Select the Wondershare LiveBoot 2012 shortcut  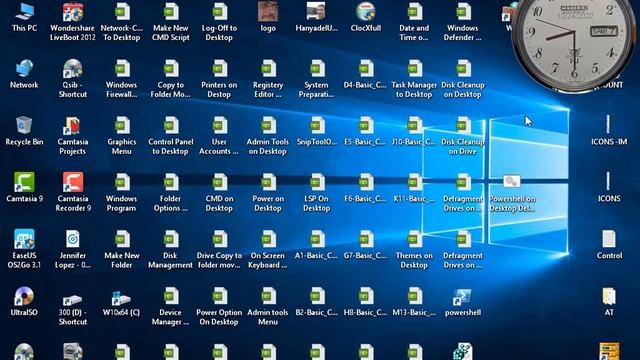[x=73, y=12]
